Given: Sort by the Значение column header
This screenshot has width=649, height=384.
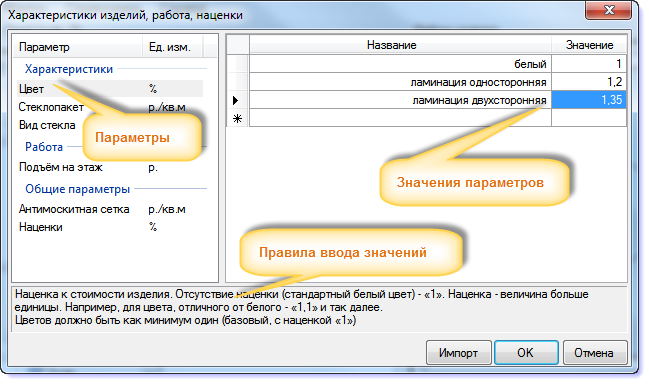Looking at the screenshot, I should tap(589, 45).
